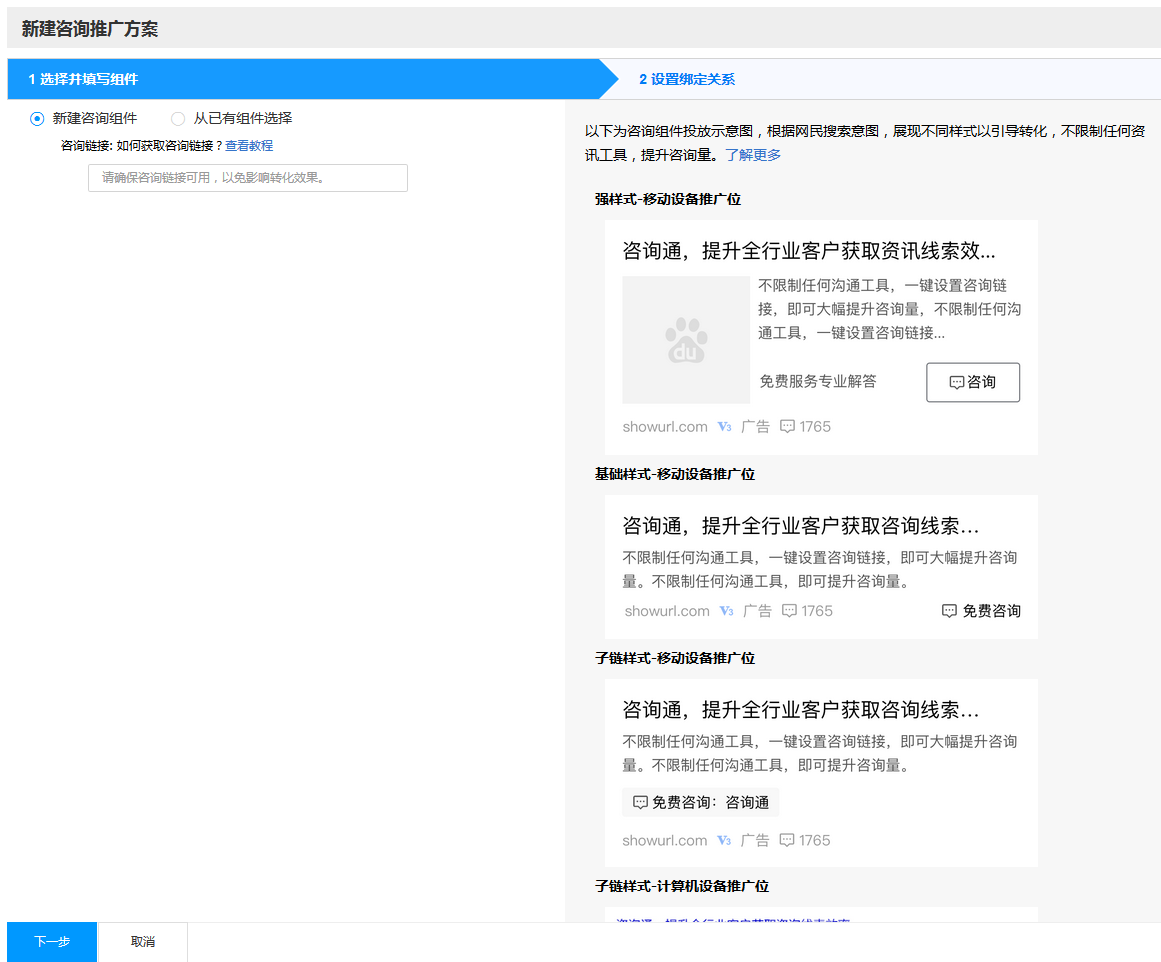The image size is (1161, 962).
Task: Click the chat icon beside 1765 in 子链样式 preview
Action: [x=787, y=841]
